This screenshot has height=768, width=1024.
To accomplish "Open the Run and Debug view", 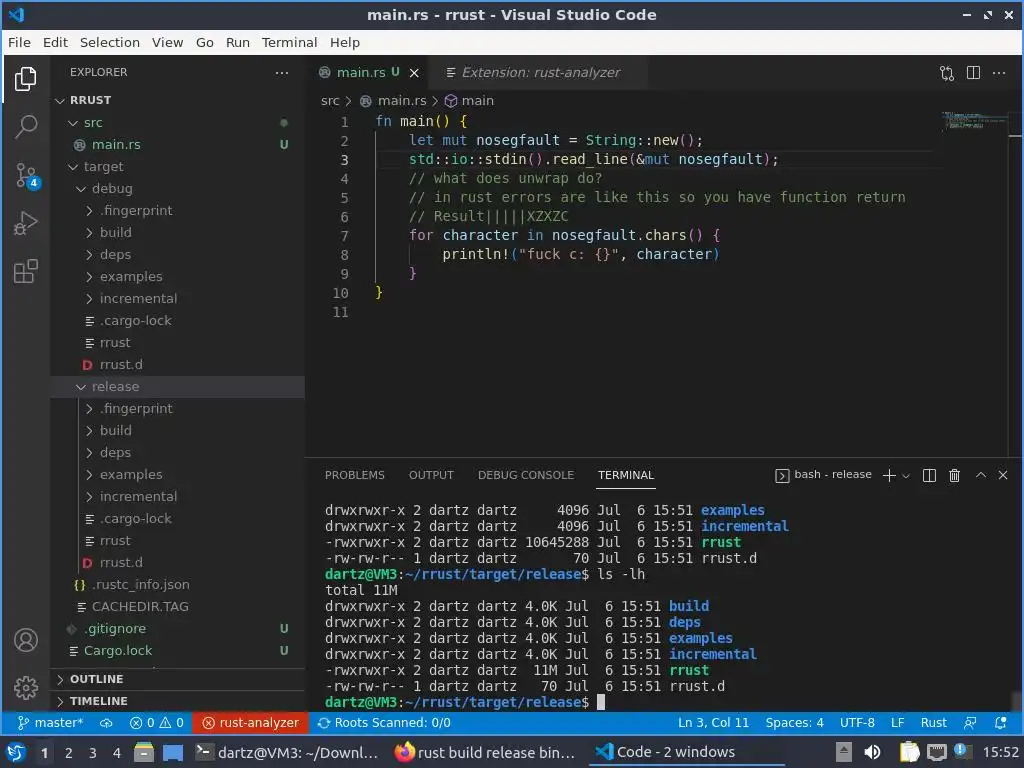I will click(25, 223).
